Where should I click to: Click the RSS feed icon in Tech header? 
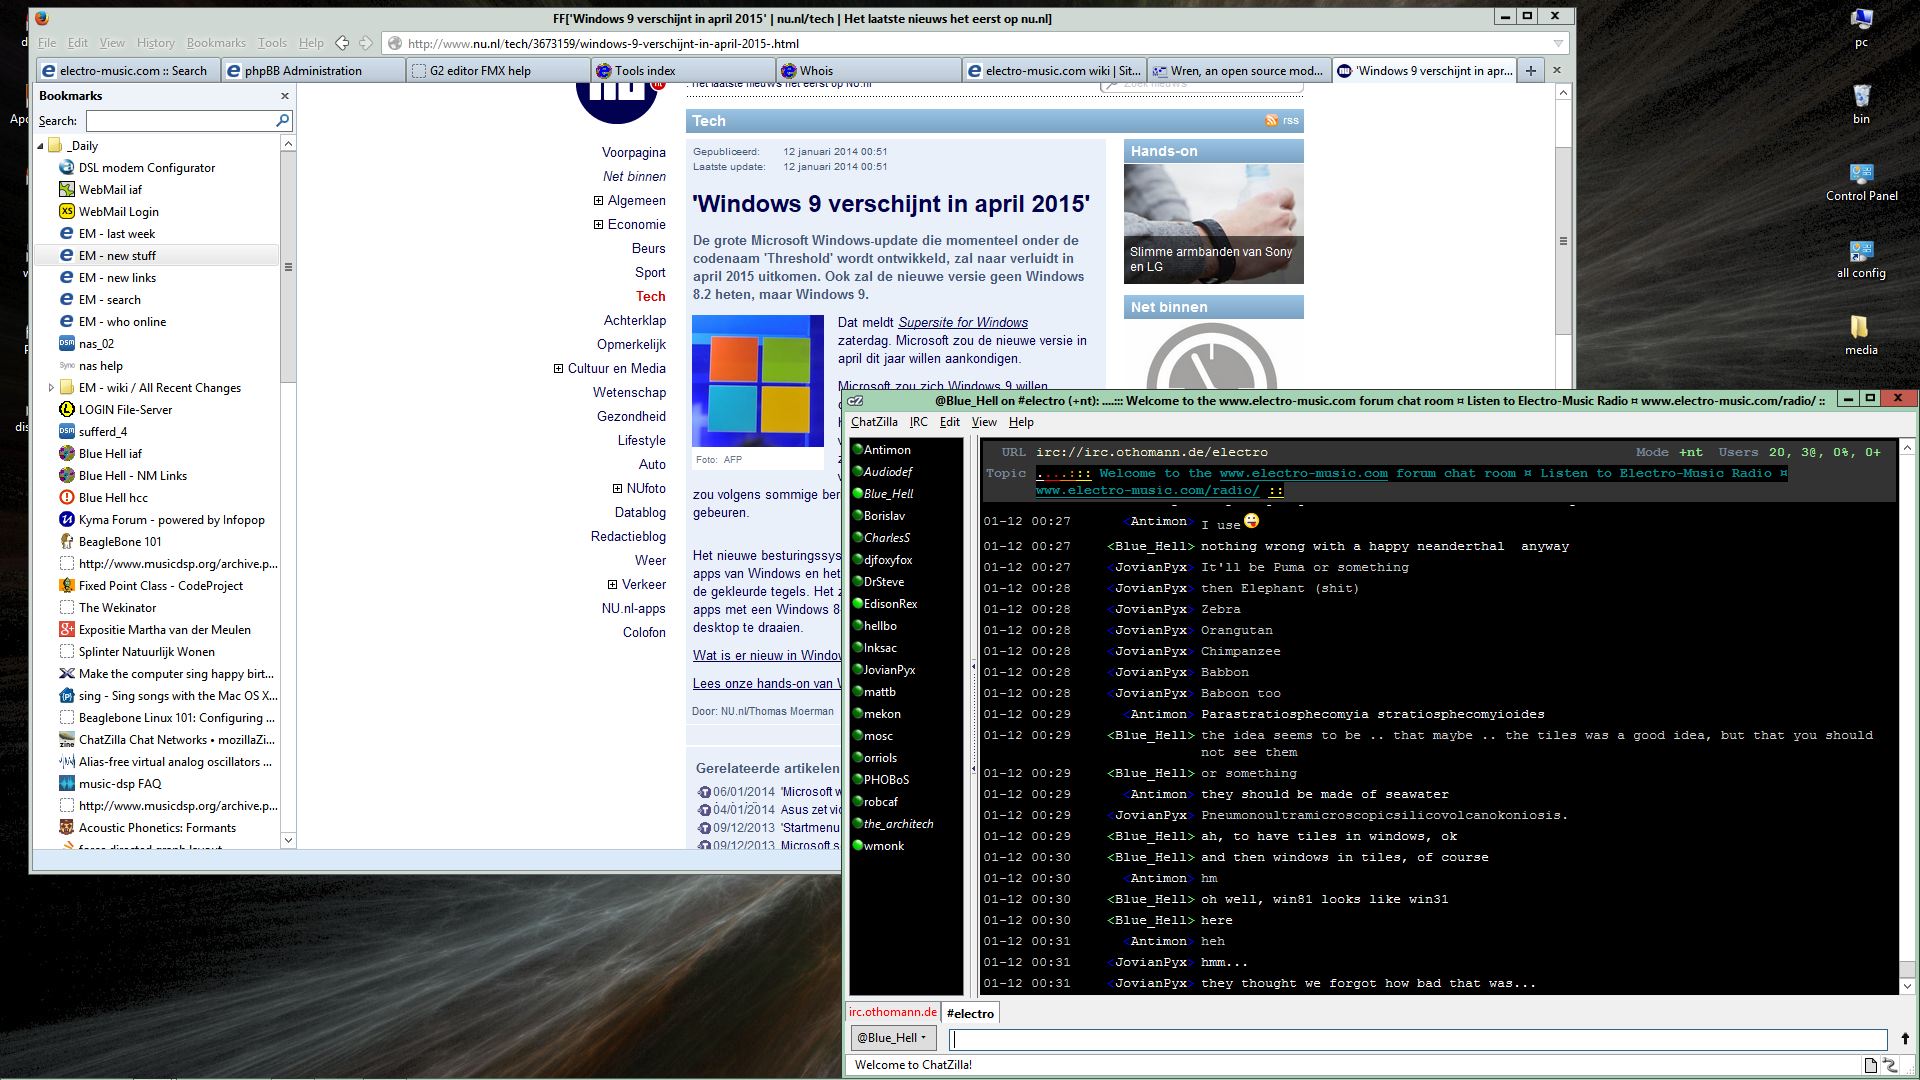point(1271,121)
